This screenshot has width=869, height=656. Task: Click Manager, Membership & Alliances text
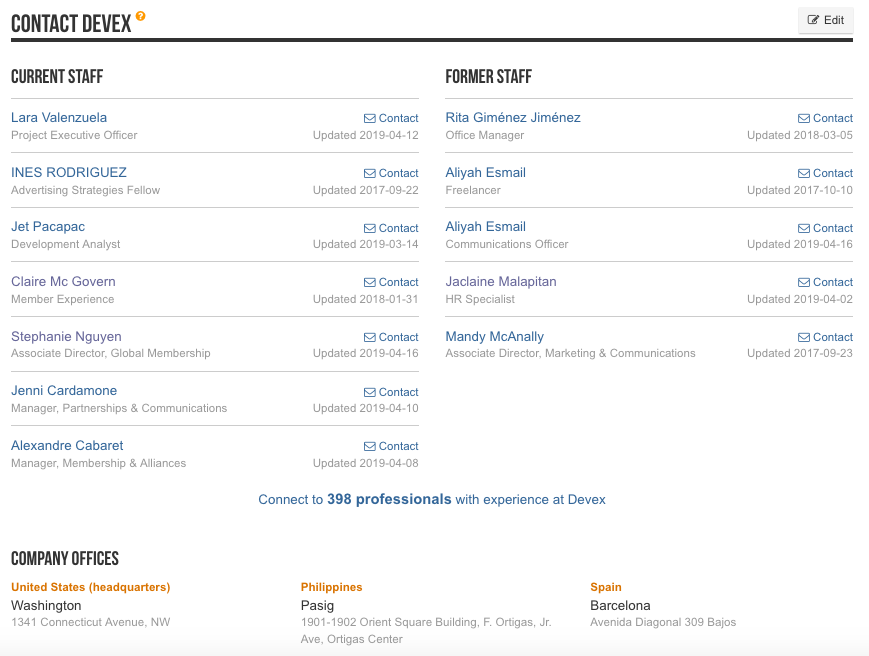[x=98, y=463]
